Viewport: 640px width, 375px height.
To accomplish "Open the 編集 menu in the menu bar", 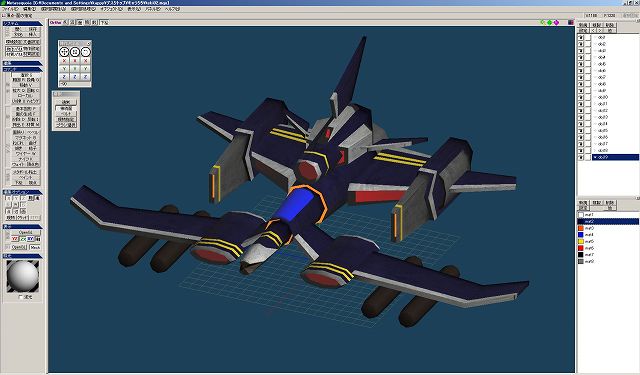I will point(29,9).
